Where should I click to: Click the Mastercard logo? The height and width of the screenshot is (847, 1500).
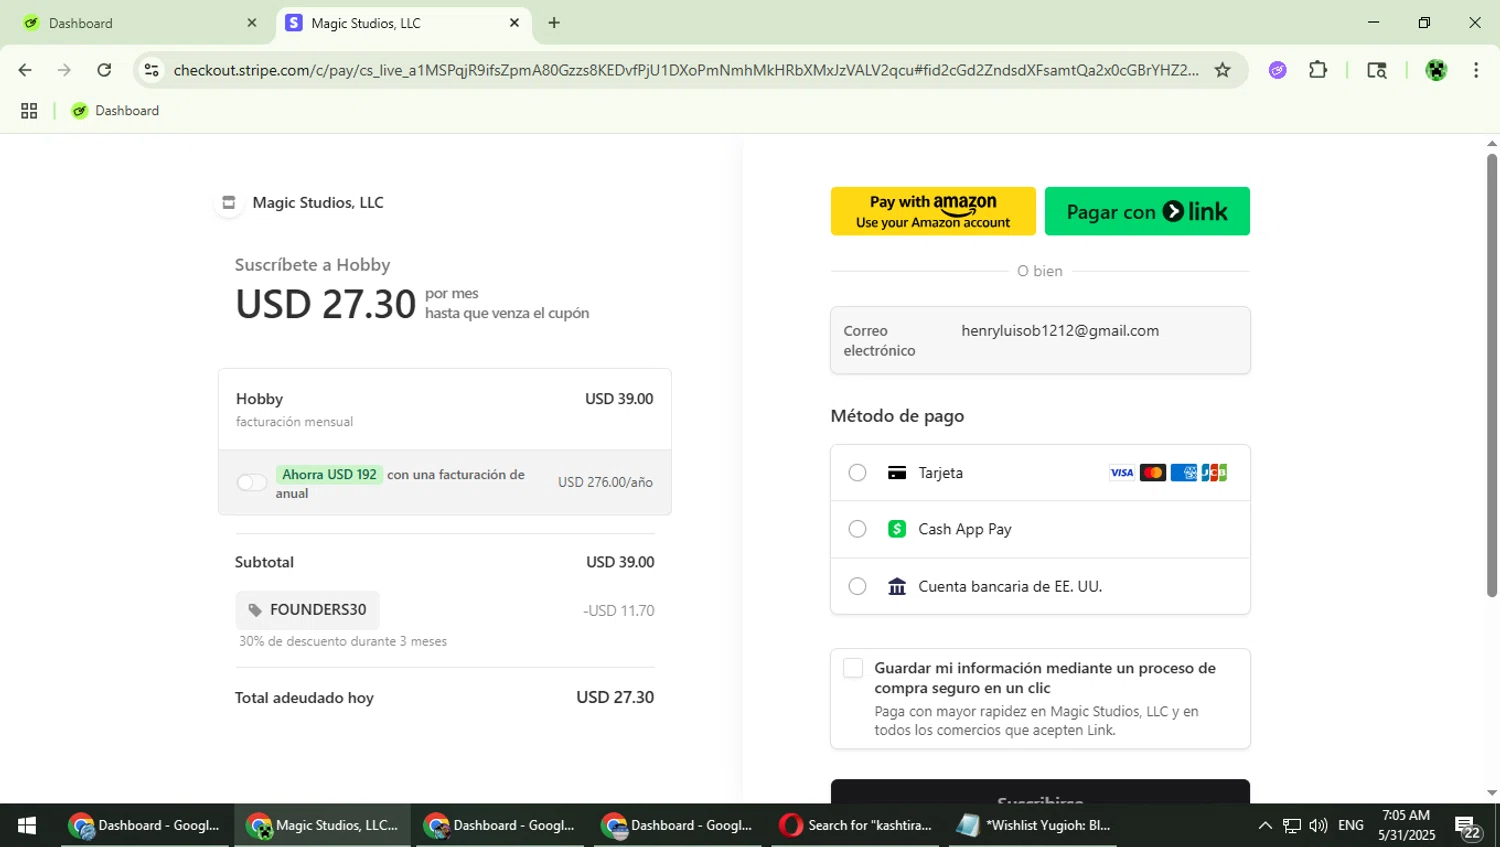click(1153, 473)
